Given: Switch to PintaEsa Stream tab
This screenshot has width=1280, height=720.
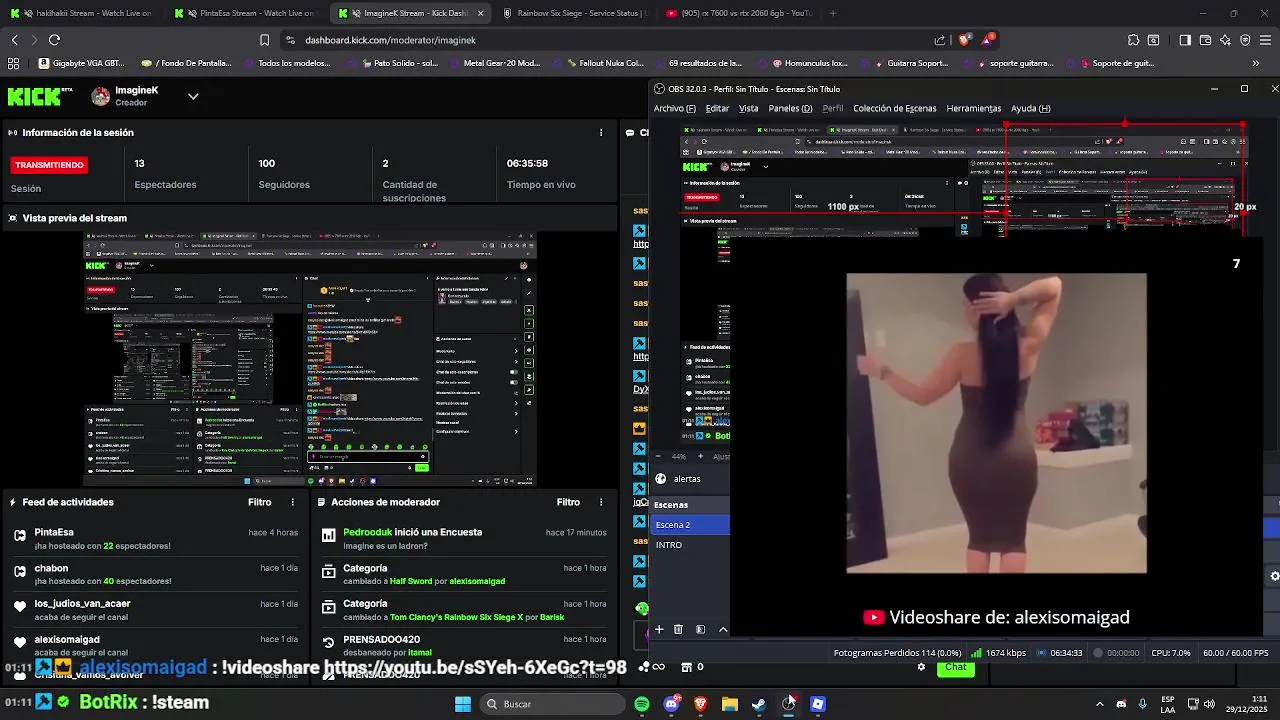Looking at the screenshot, I should click(x=245, y=13).
